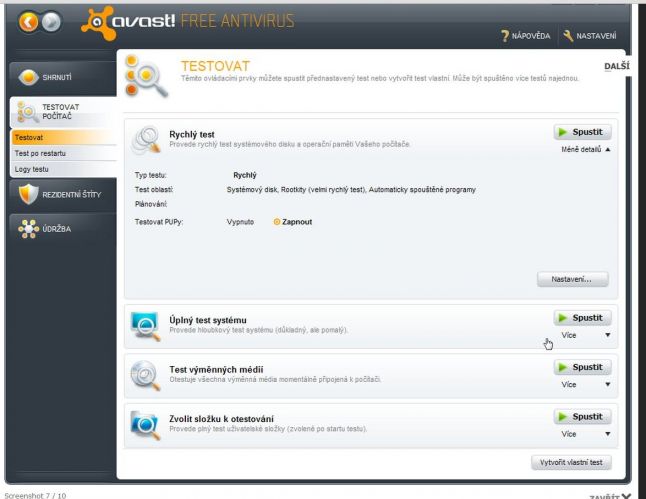Run Test výměnných médií with Spustit

582,368
